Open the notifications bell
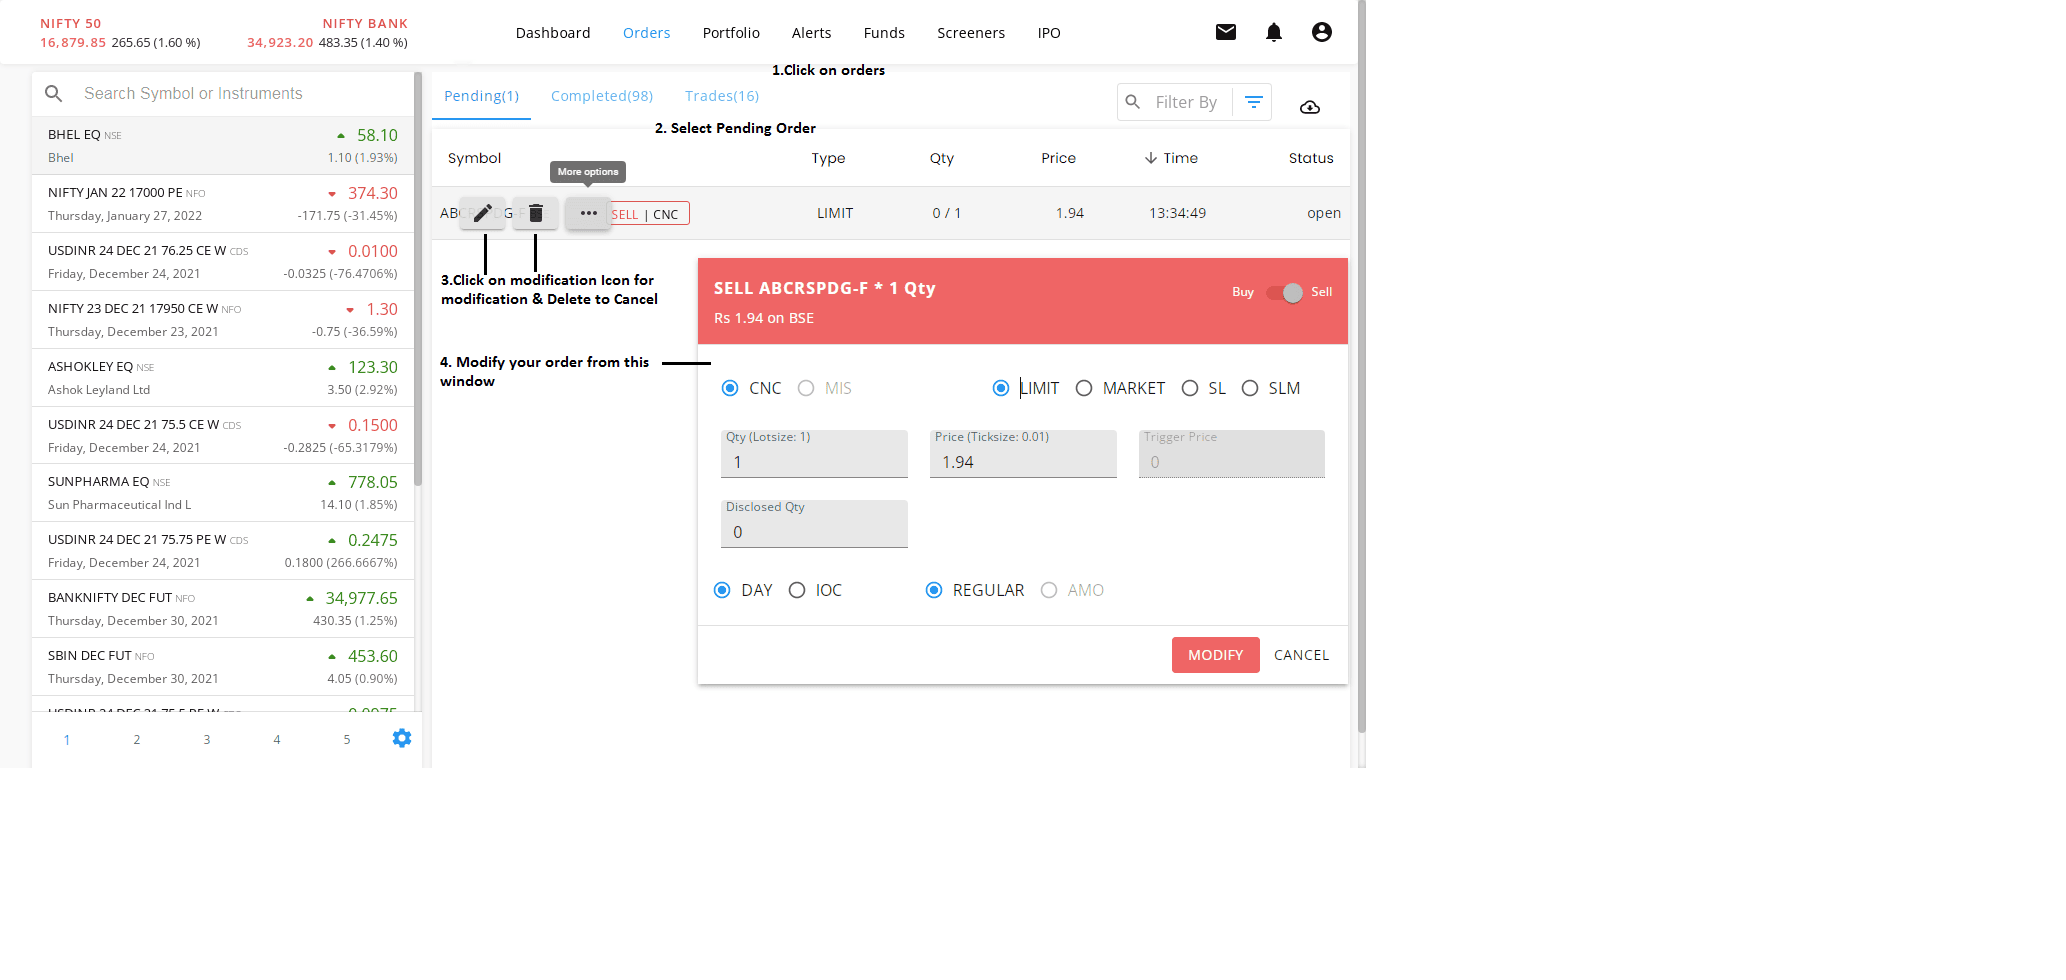 click(1274, 32)
